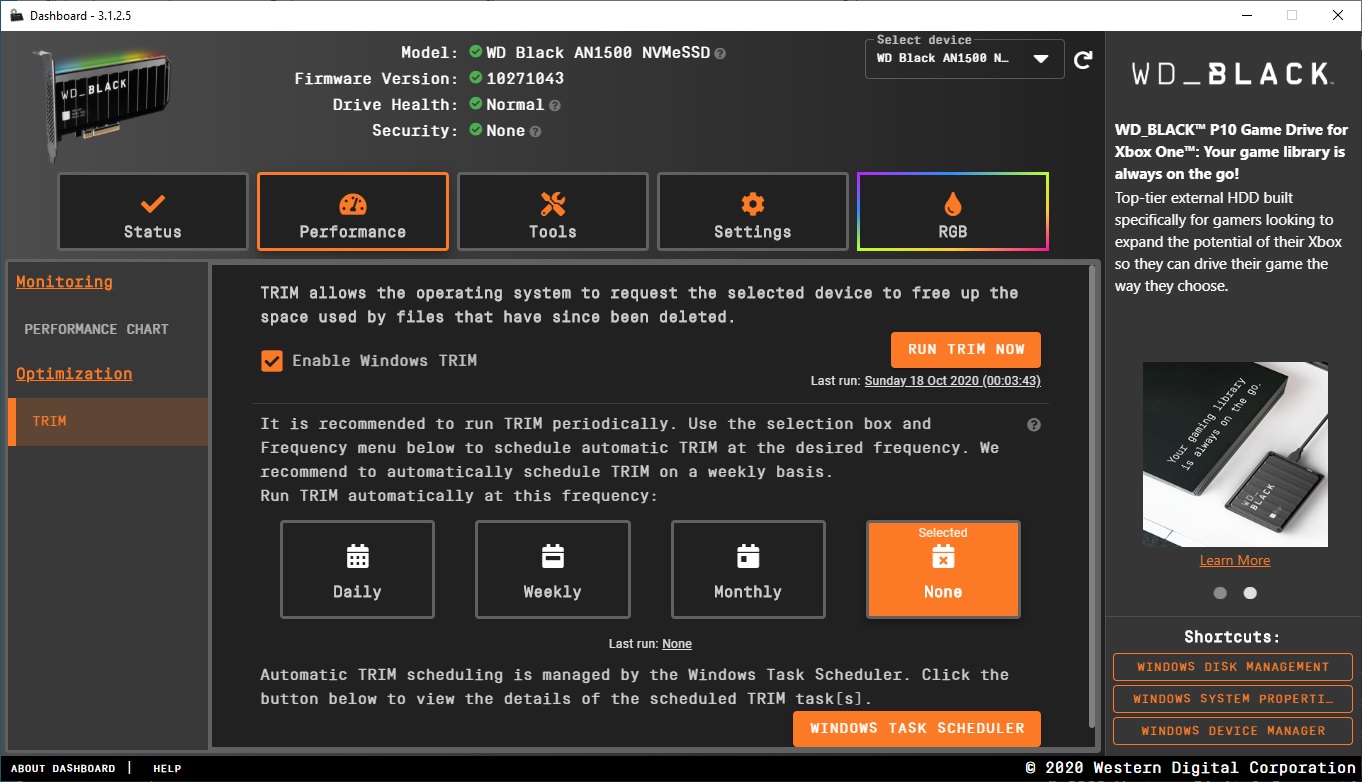
Task: Select TRIM in the Optimization sidebar
Action: [x=108, y=421]
